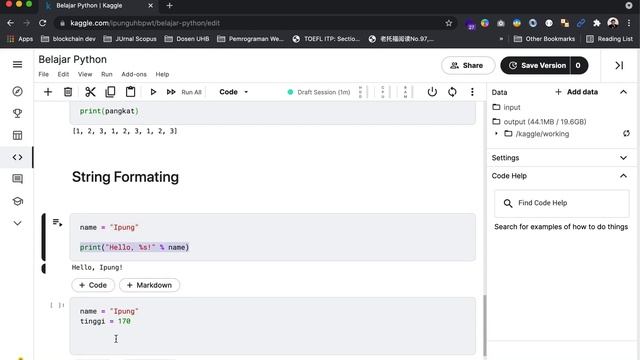The height and width of the screenshot is (360, 640).
Task: Delete cell using trash icon
Action: [68, 92]
